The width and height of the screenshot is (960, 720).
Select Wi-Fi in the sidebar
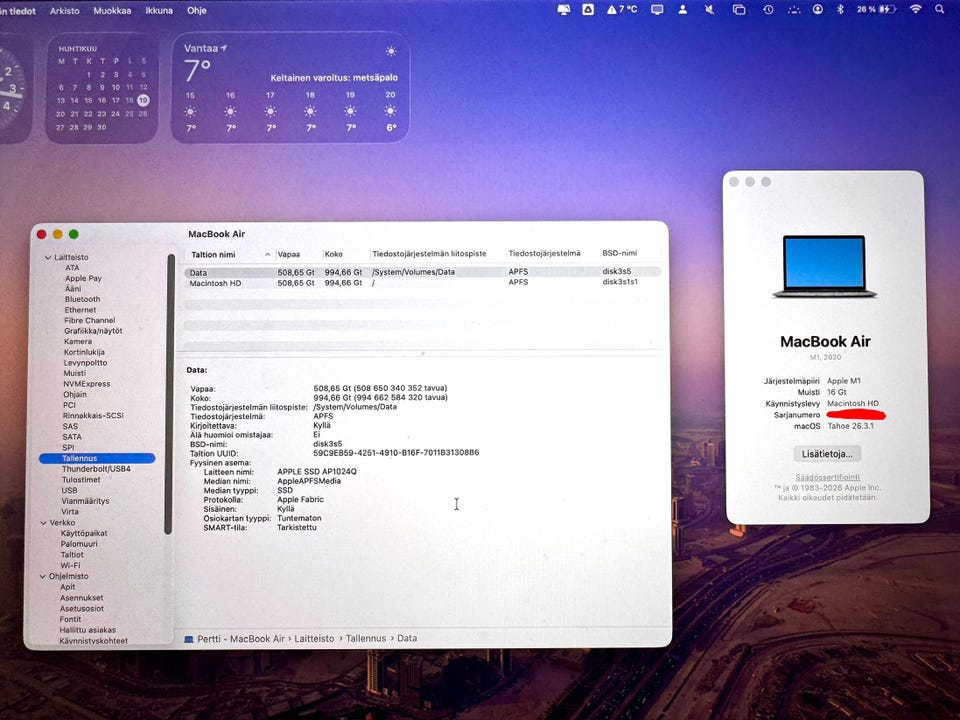[70, 565]
